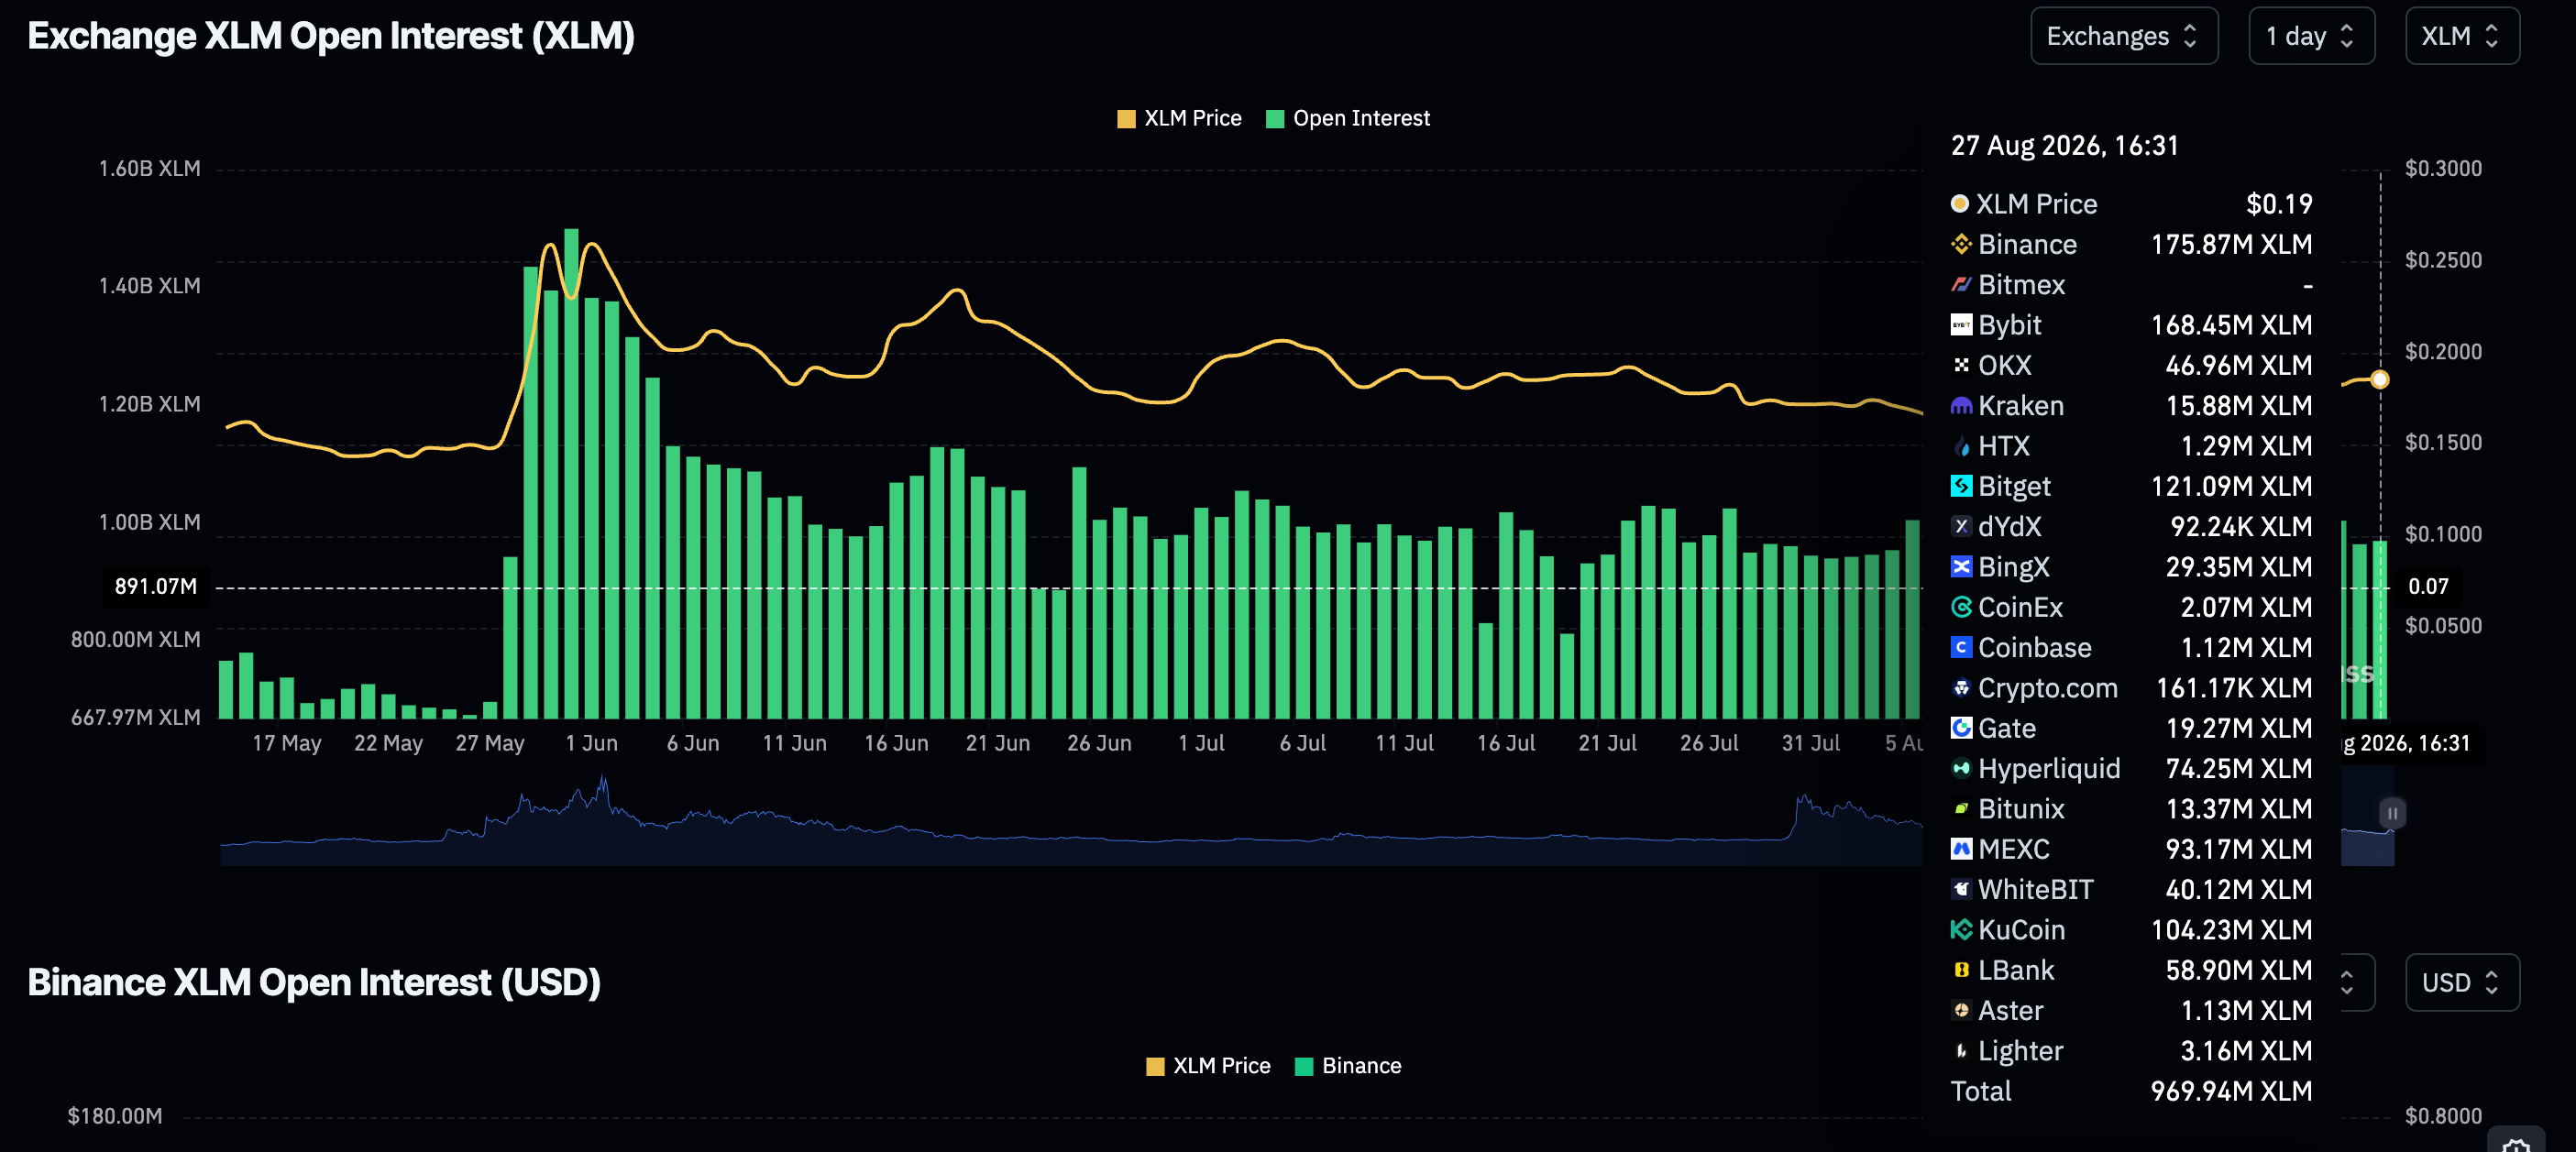This screenshot has height=1152, width=2576.
Task: Click the 891.07M crosshair axis label
Action: click(156, 586)
